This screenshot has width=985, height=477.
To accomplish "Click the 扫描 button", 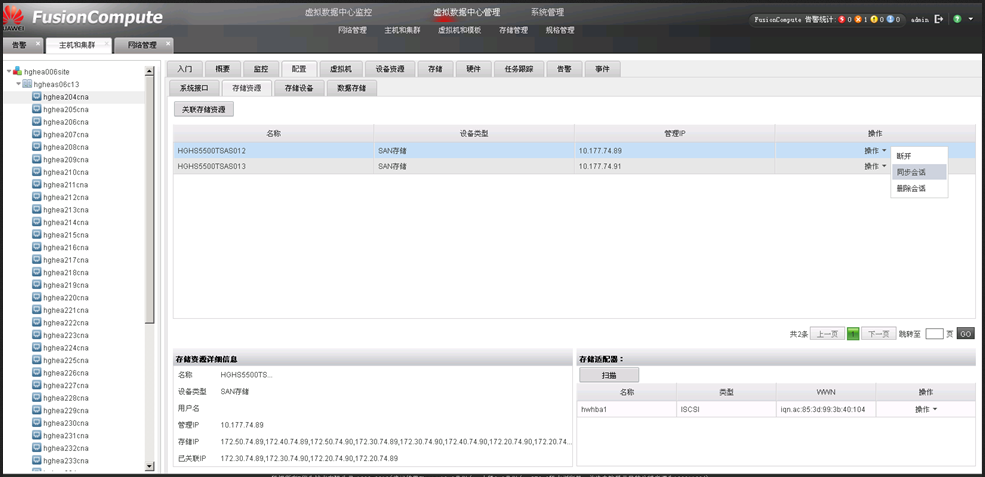I will coord(608,375).
